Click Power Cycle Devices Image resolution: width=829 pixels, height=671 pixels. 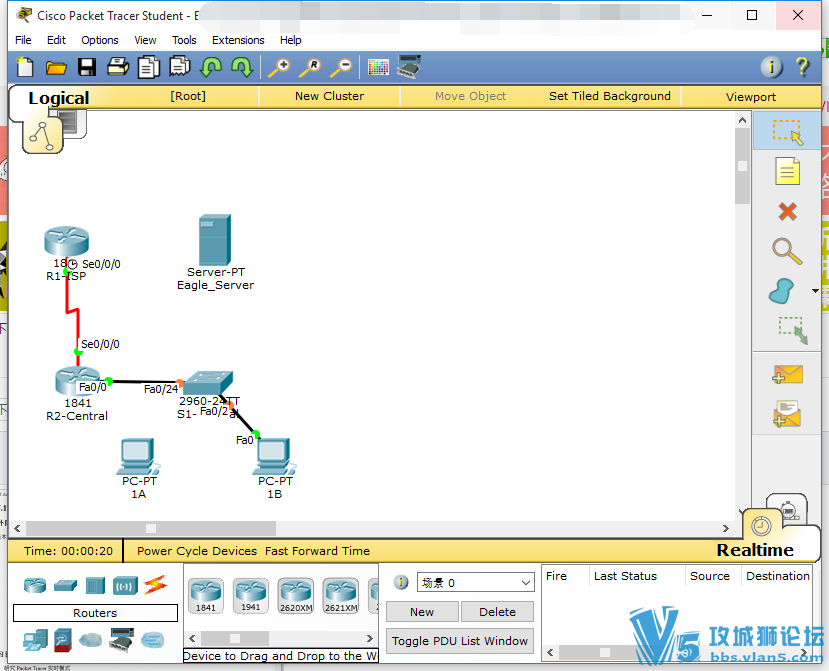point(197,551)
